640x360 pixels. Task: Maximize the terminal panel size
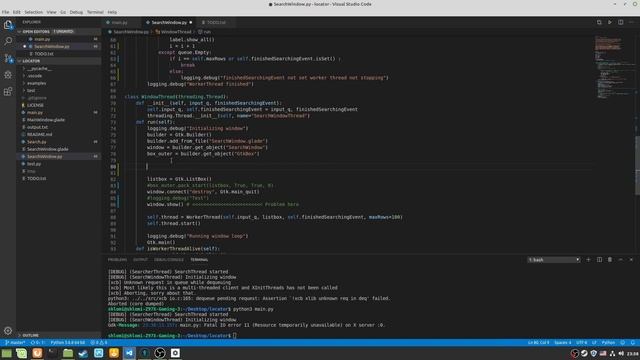pyautogui.click(x=620, y=260)
